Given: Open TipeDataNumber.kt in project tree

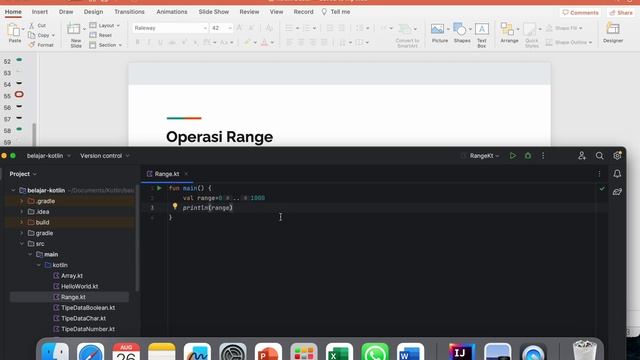Looking at the screenshot, I should (x=84, y=329).
